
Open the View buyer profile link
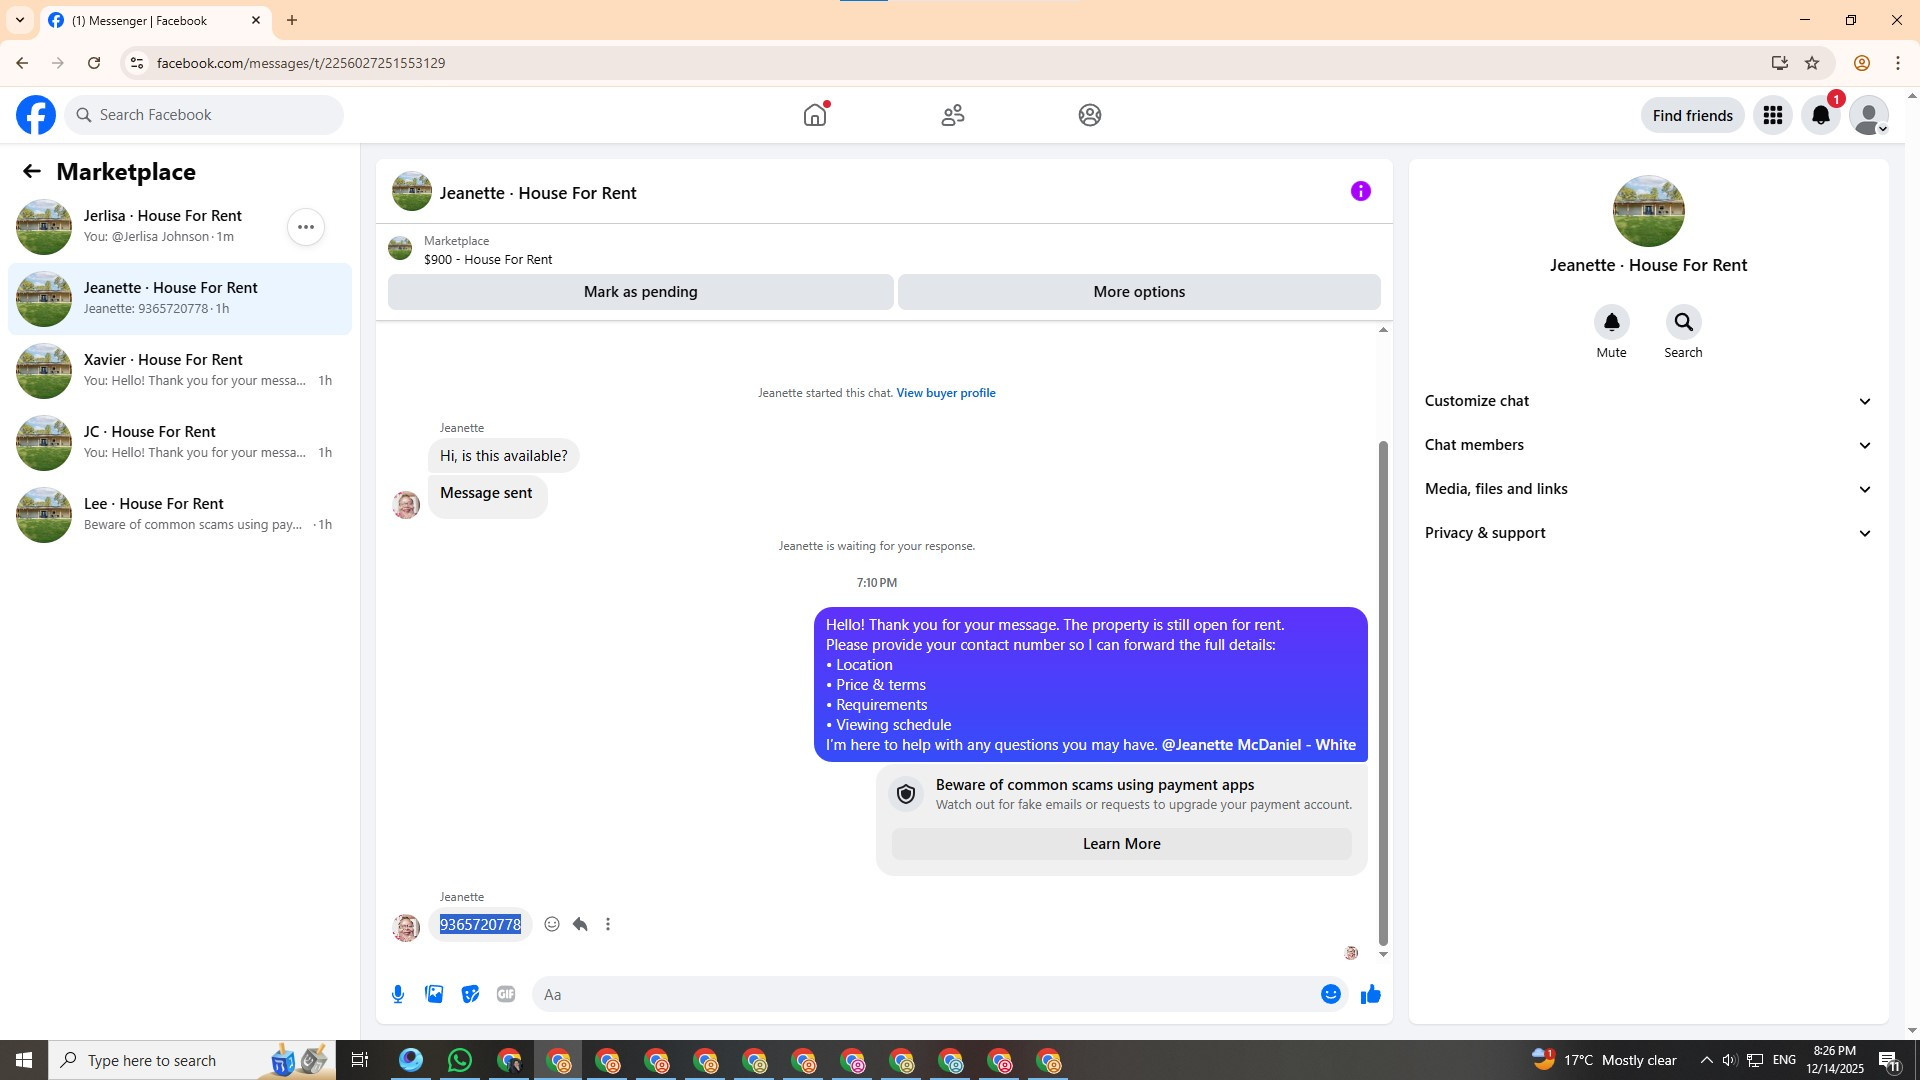pos(945,393)
